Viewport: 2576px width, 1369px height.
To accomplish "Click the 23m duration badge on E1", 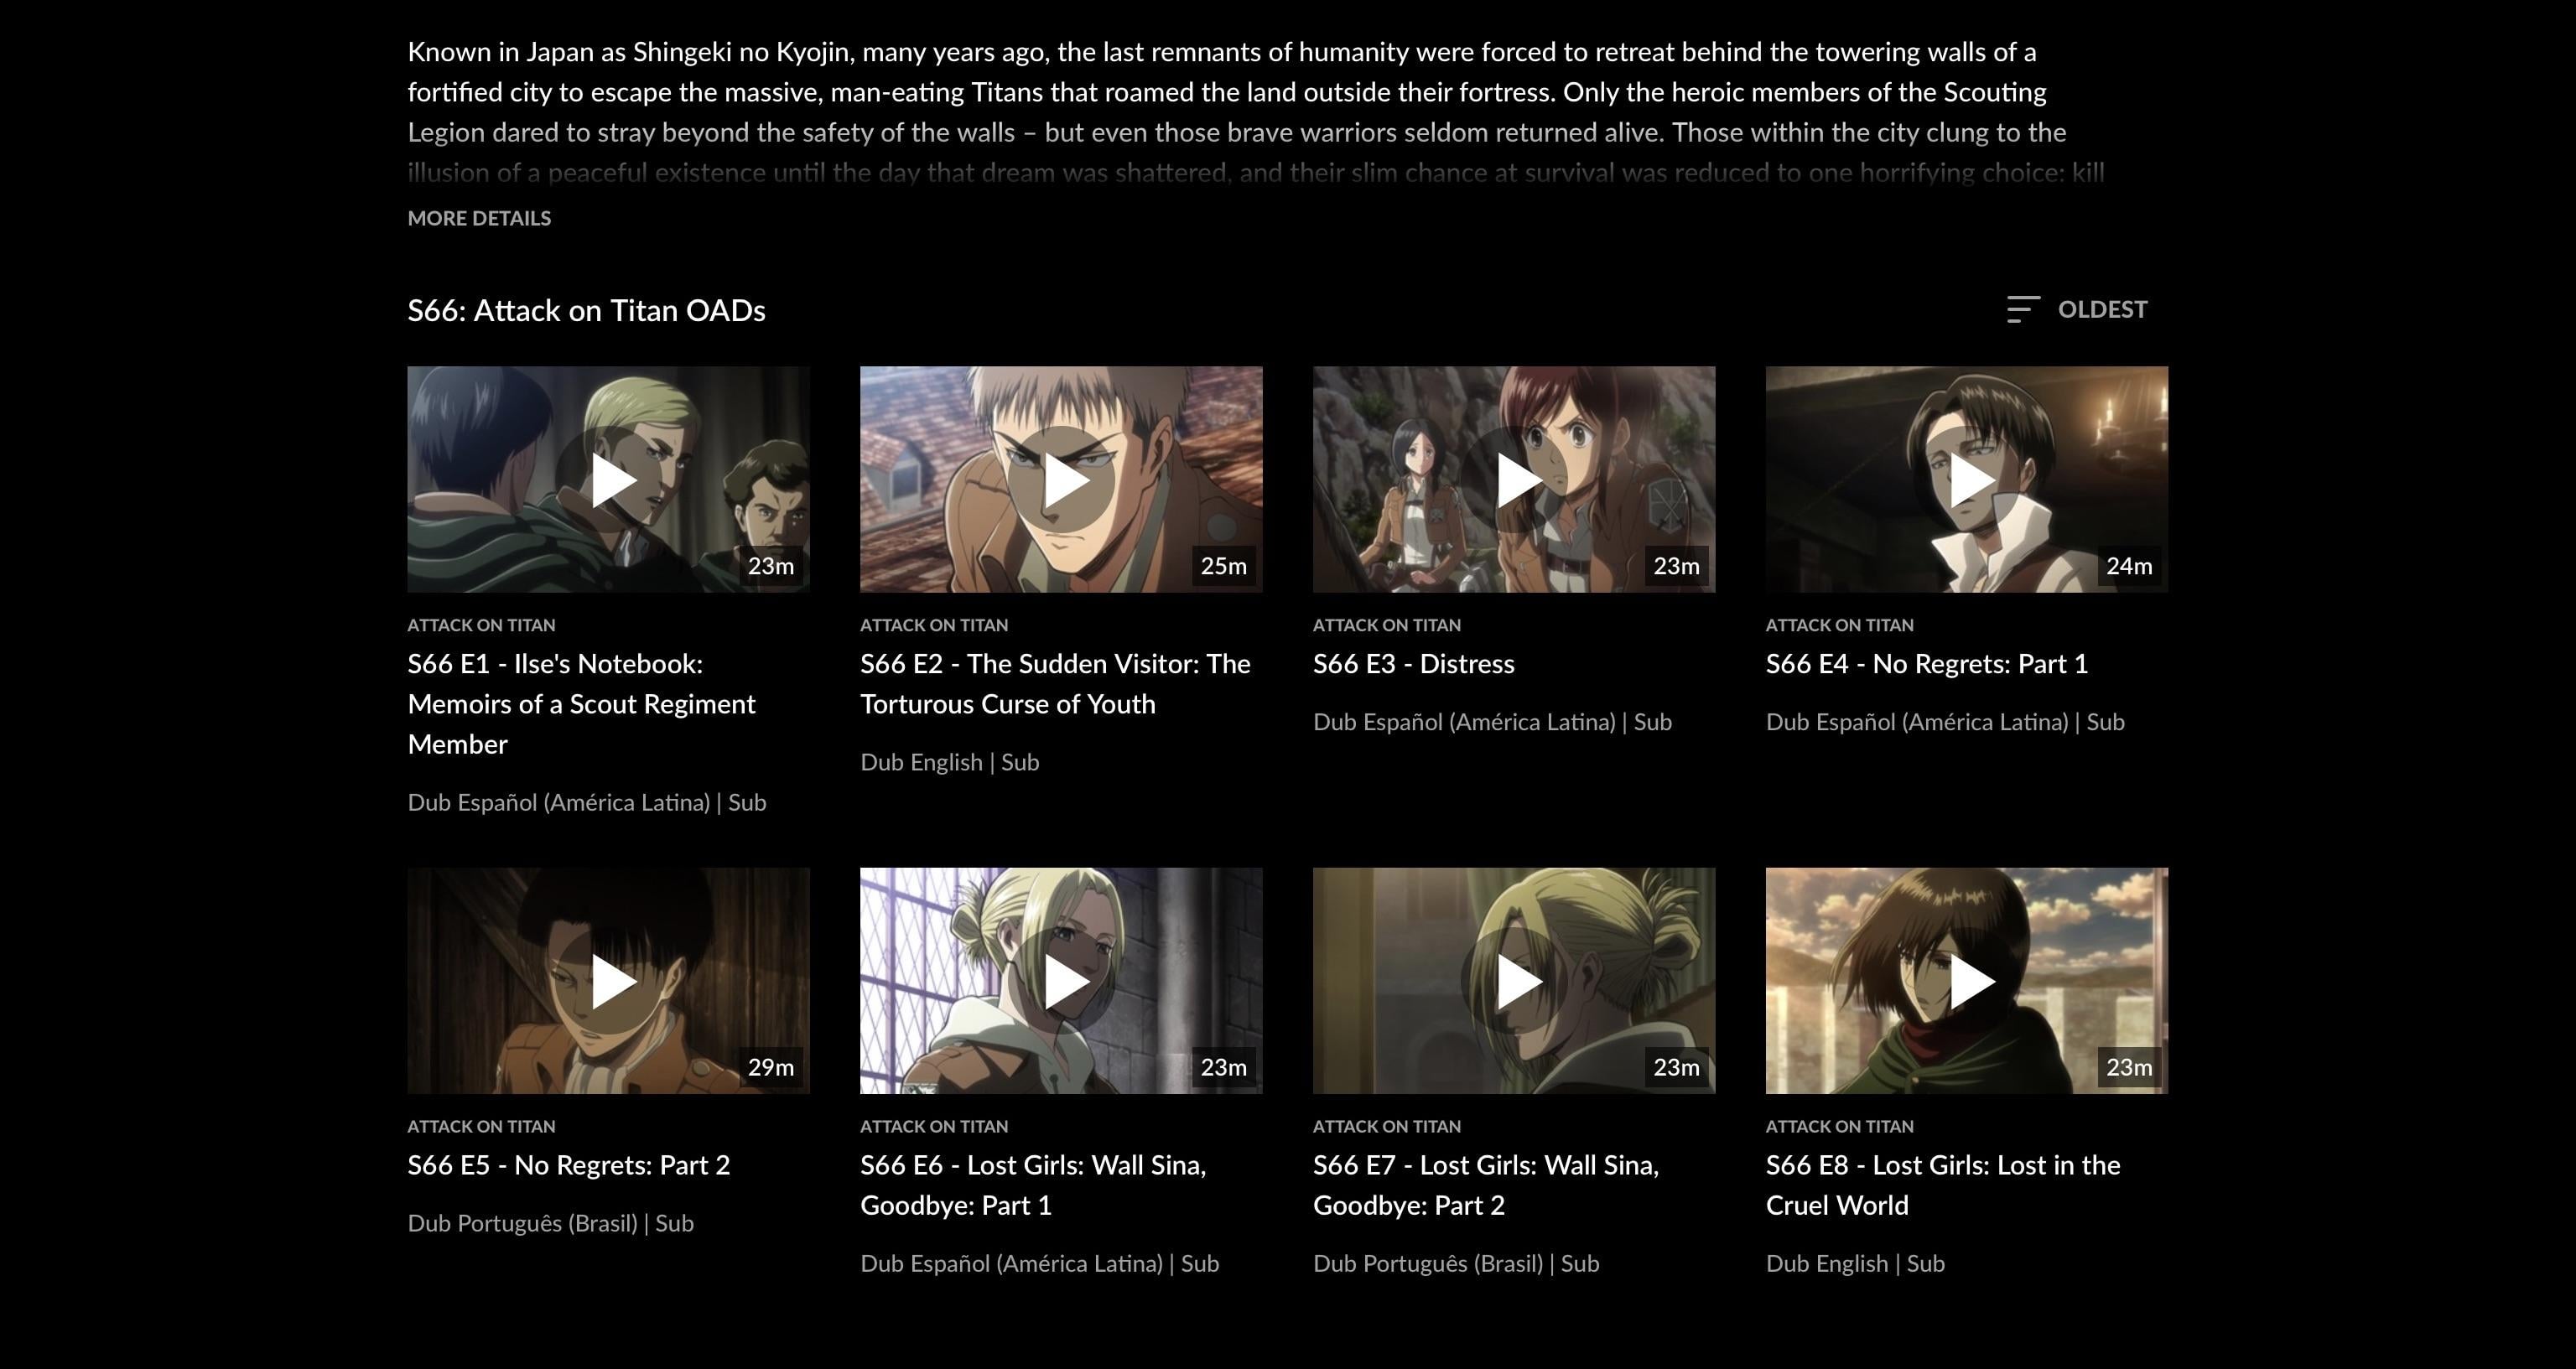I will (x=770, y=566).
